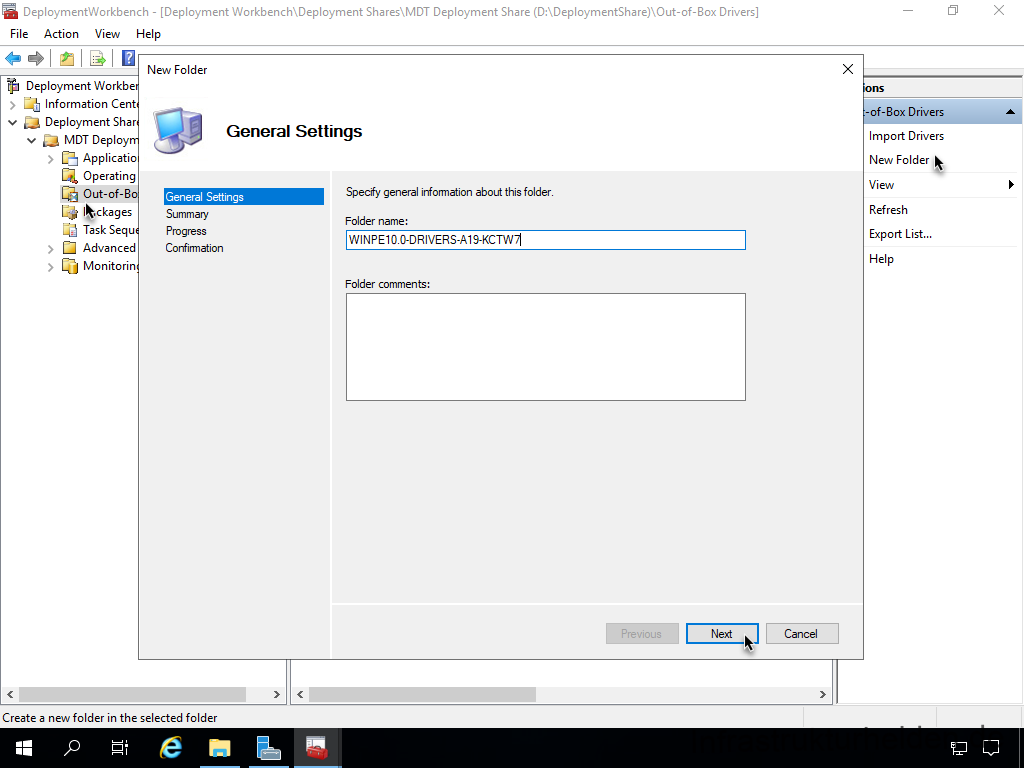Click the center pane horizontal scrollbar thumb

422,694
